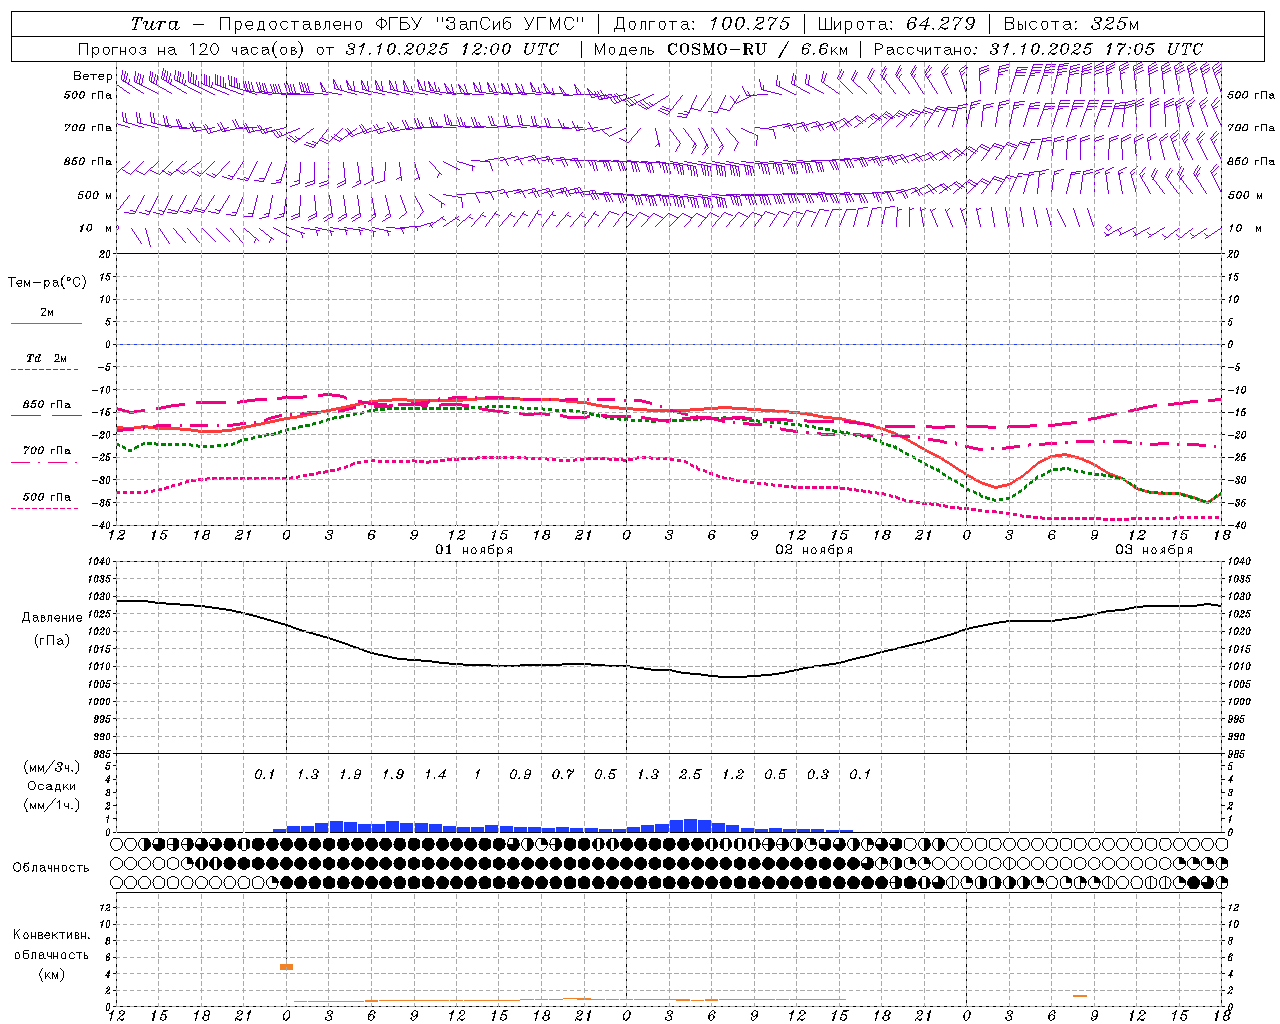This screenshot has height=1024, width=1280.
Task: Click the dashed Td legend line sample
Action: pyautogui.click(x=46, y=370)
